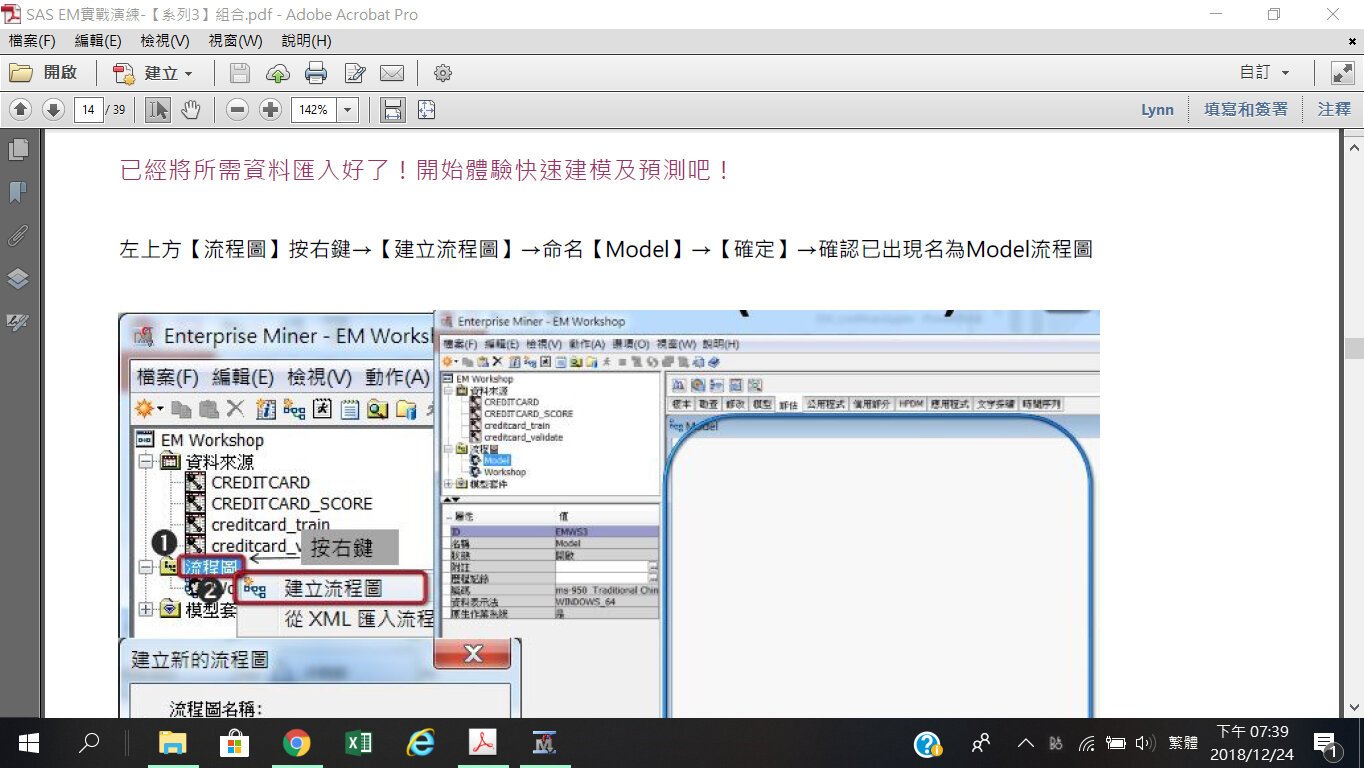Open the zoom level dropdown arrow
The width and height of the screenshot is (1364, 768).
(348, 110)
